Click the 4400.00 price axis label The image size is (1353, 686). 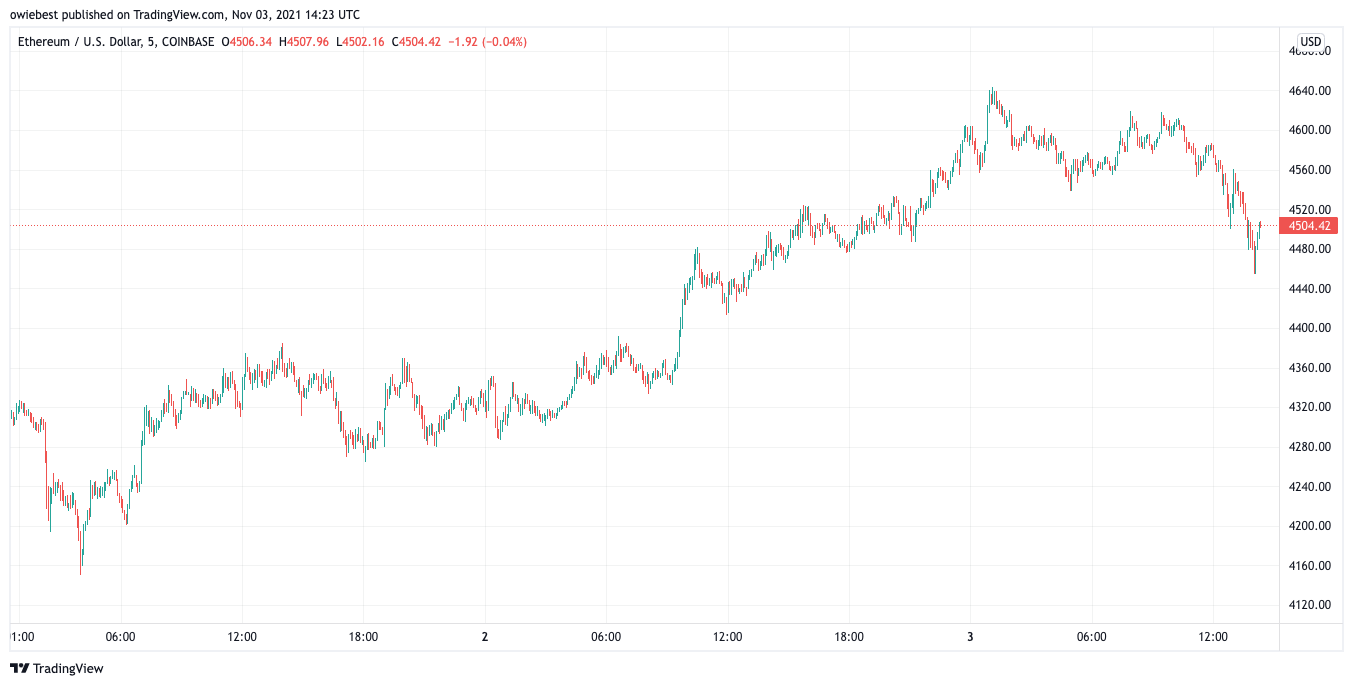point(1310,328)
